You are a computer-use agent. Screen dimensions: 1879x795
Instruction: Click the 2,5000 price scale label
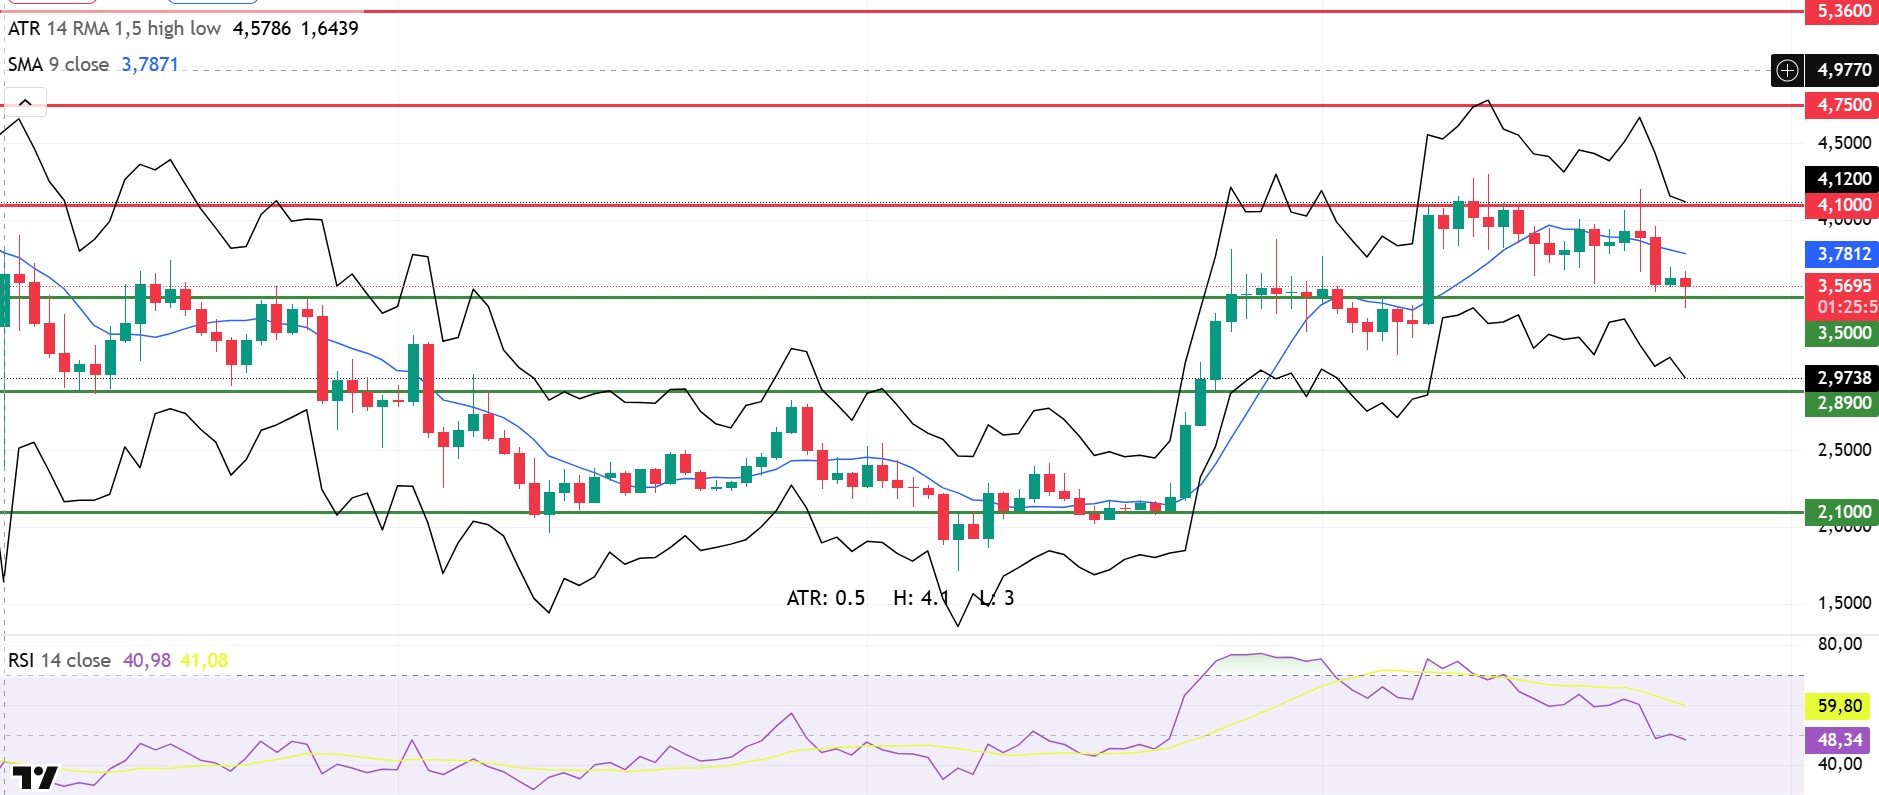(x=1844, y=450)
